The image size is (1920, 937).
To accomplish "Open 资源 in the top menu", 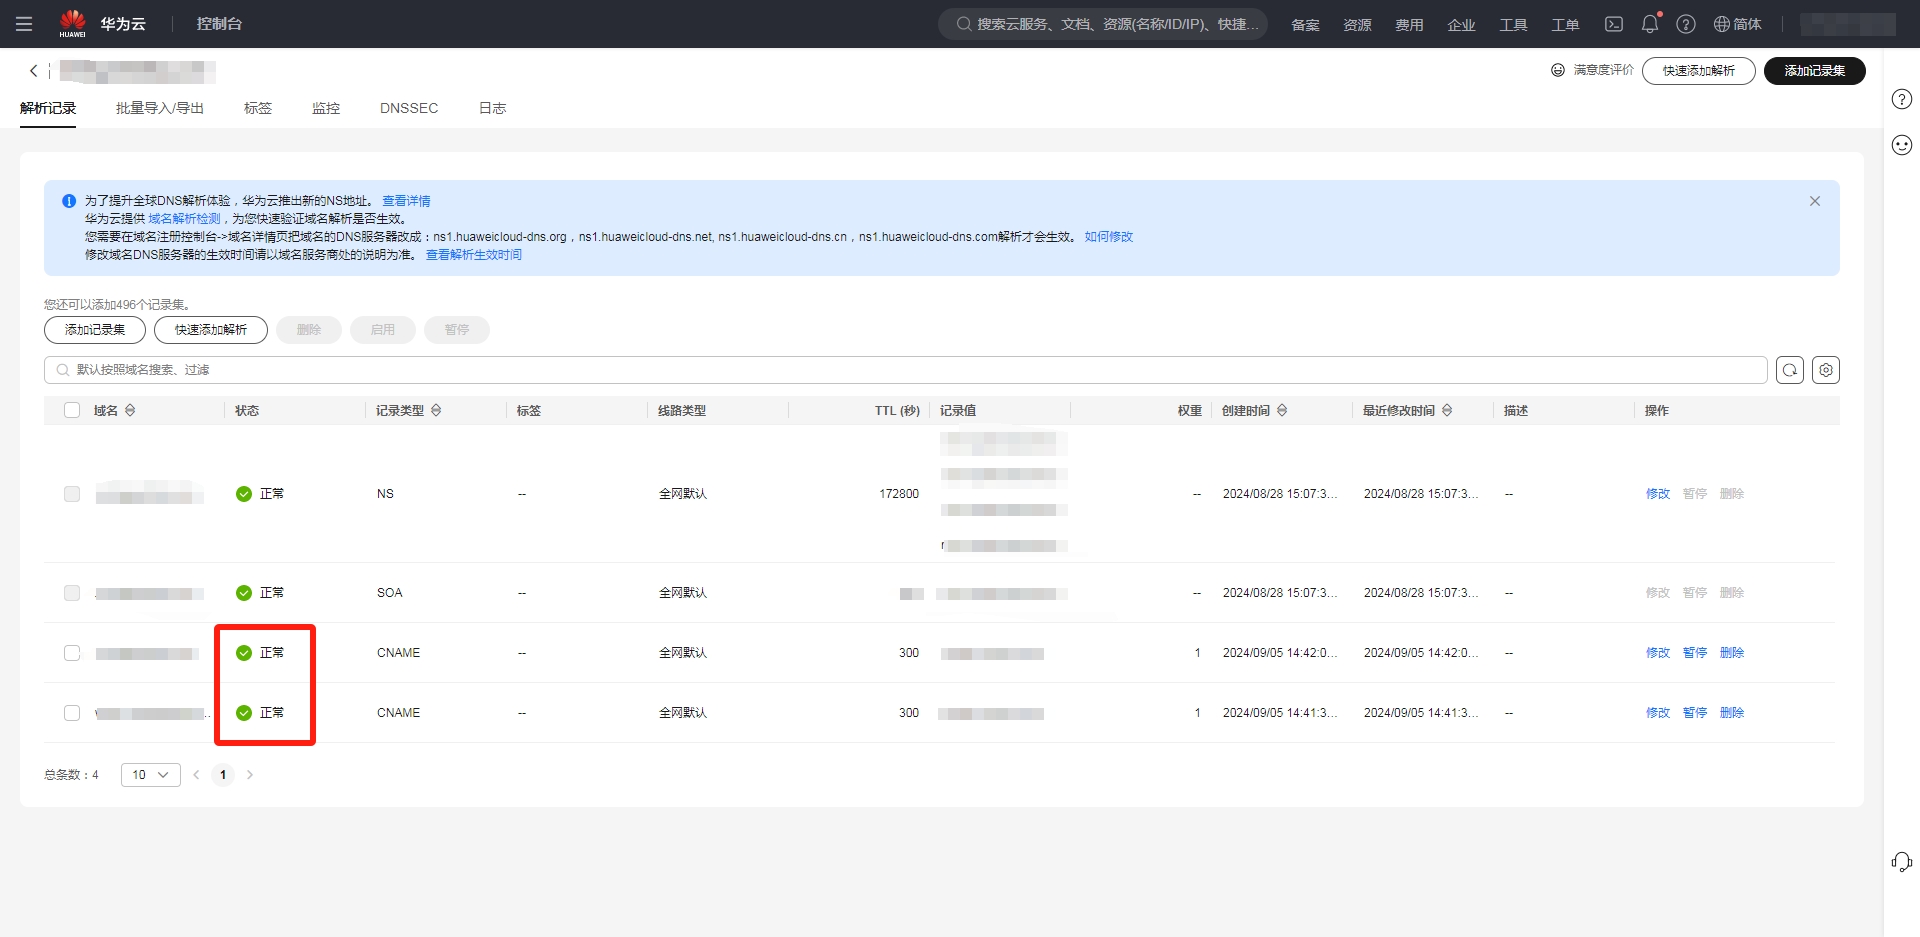I will click(x=1357, y=25).
